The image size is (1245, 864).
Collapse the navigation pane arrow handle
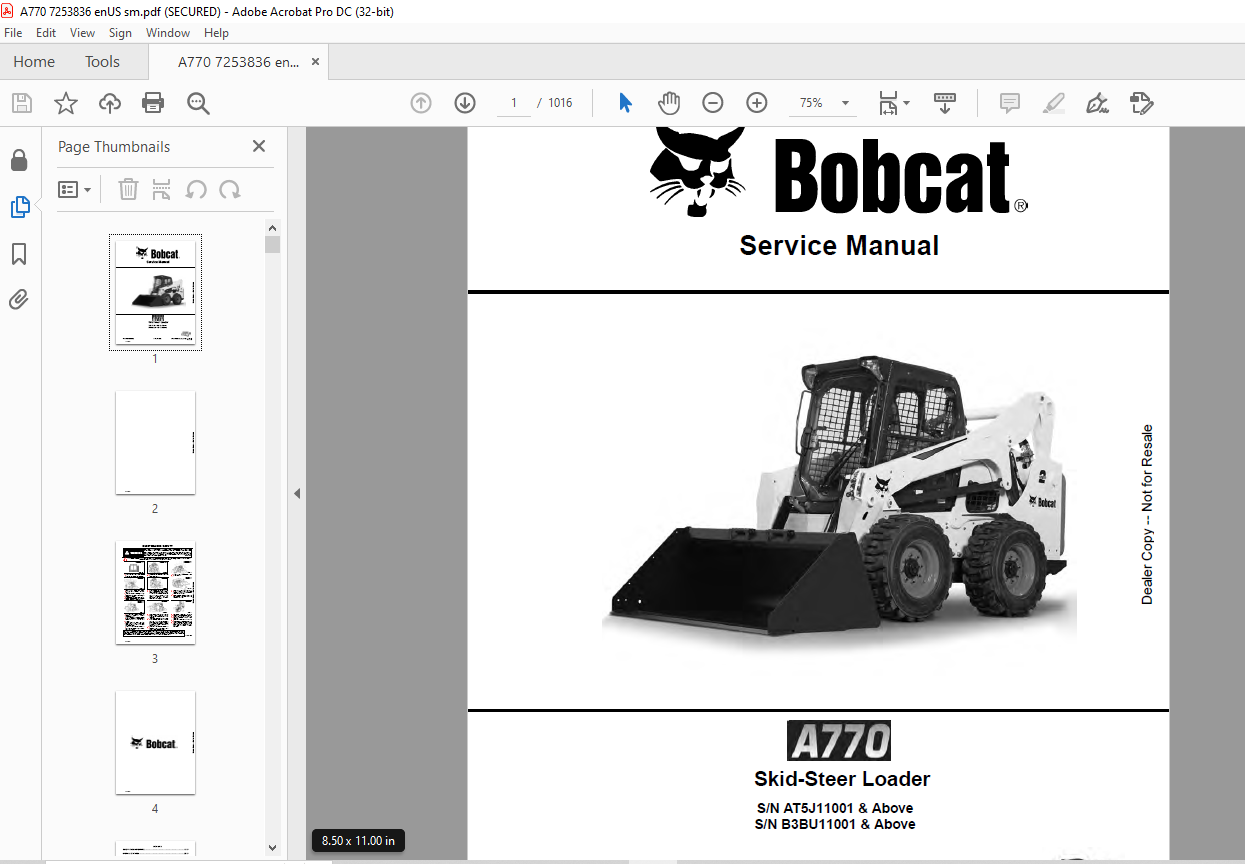pyautogui.click(x=297, y=494)
